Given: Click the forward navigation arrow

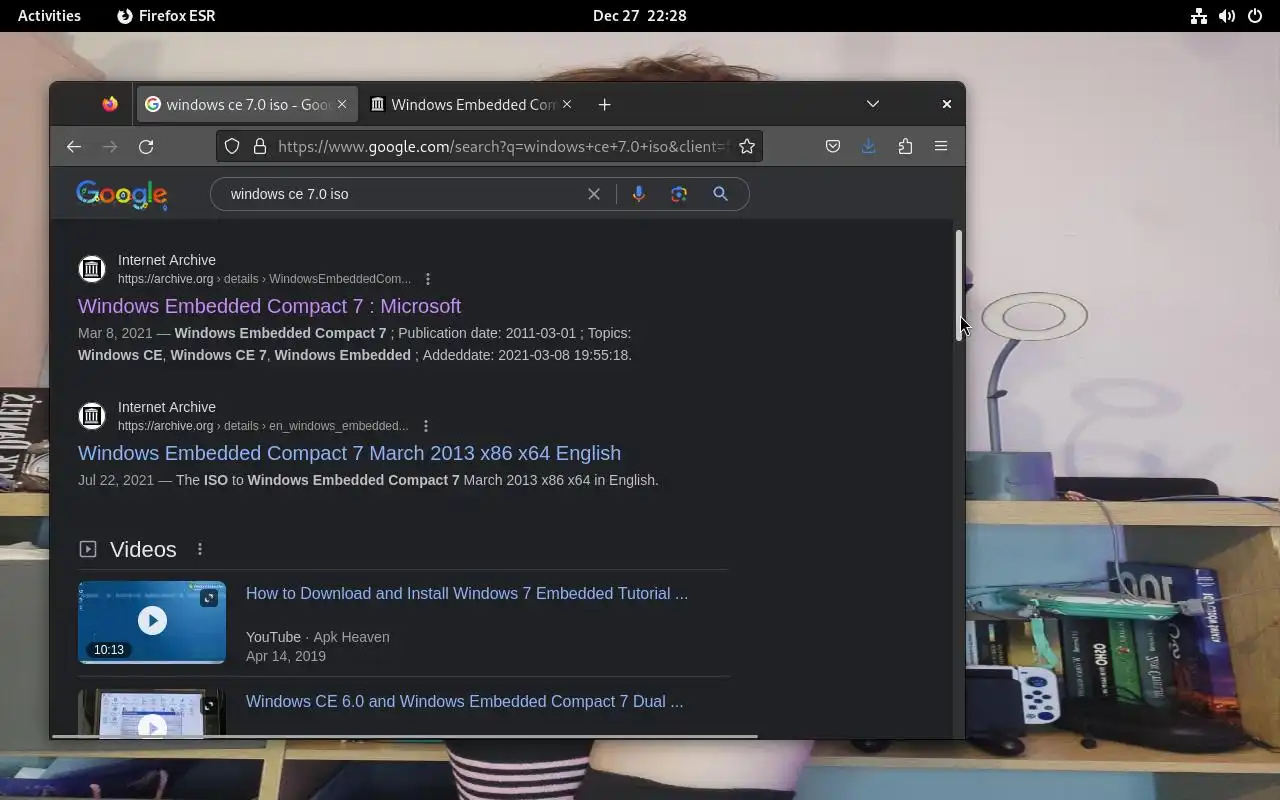Looking at the screenshot, I should click(110, 146).
